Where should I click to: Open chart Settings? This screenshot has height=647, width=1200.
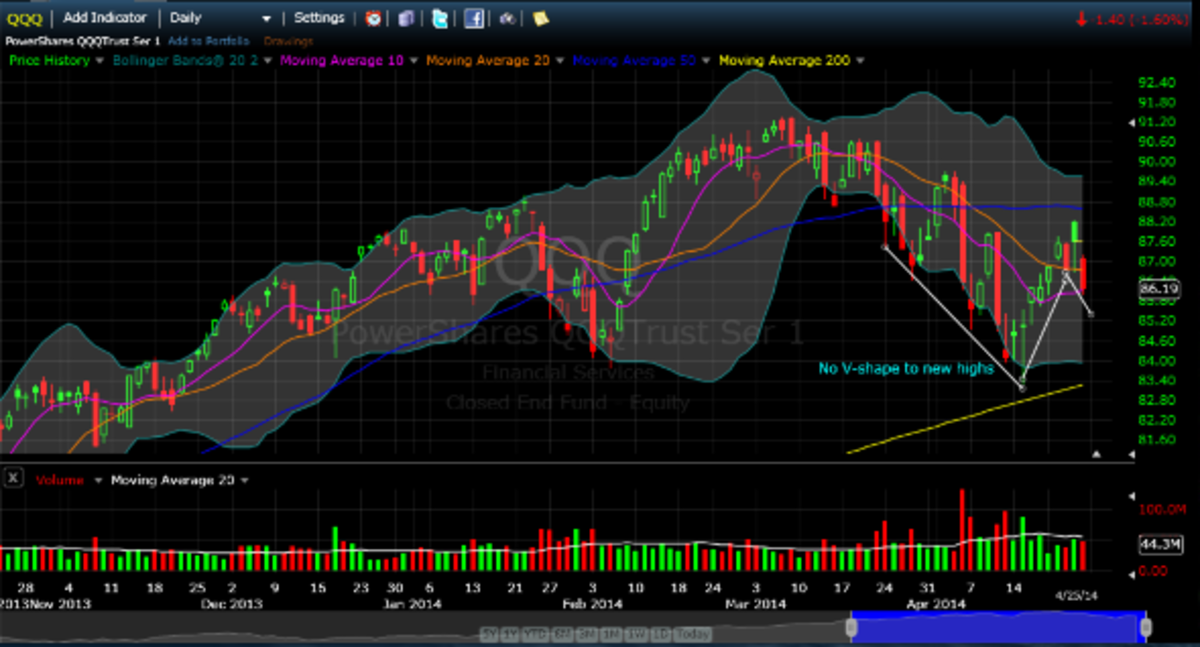point(319,18)
